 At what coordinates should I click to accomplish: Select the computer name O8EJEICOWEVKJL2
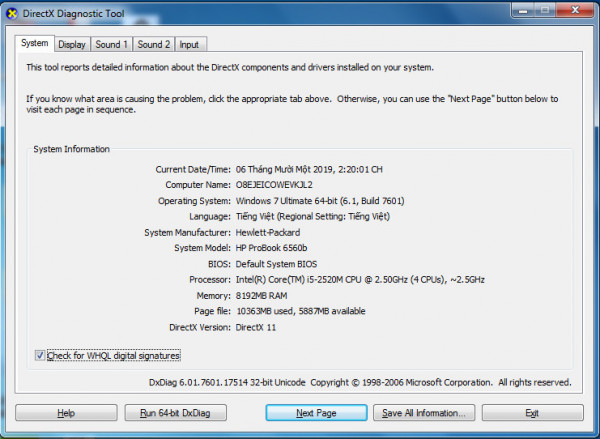[x=274, y=185]
